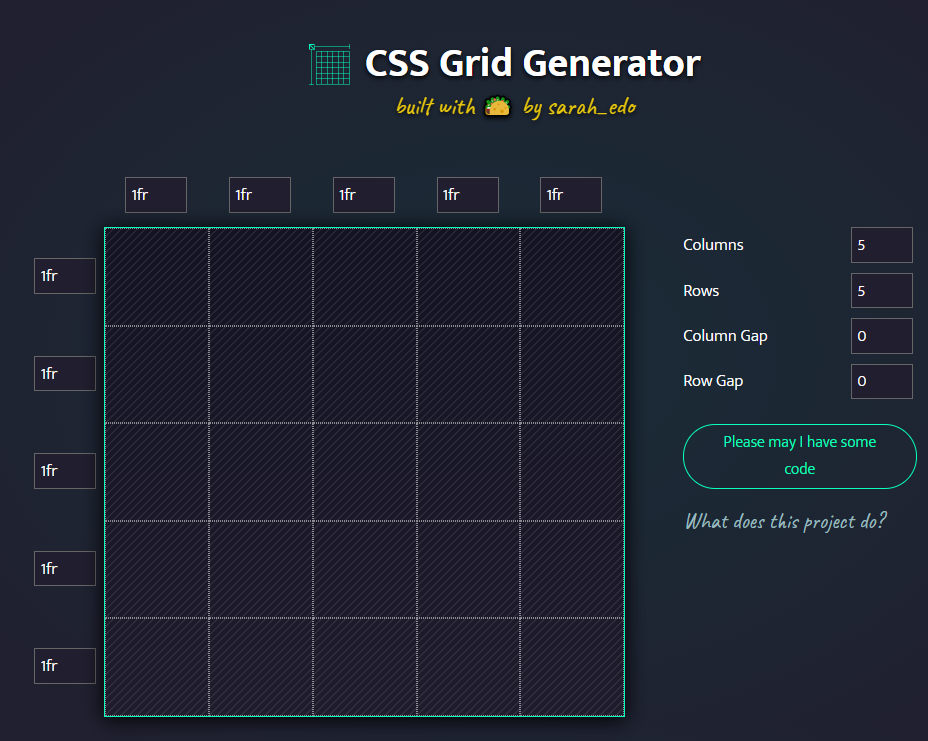Select the Row Gap input field
Viewport: 928px width, 741px height.
(881, 381)
